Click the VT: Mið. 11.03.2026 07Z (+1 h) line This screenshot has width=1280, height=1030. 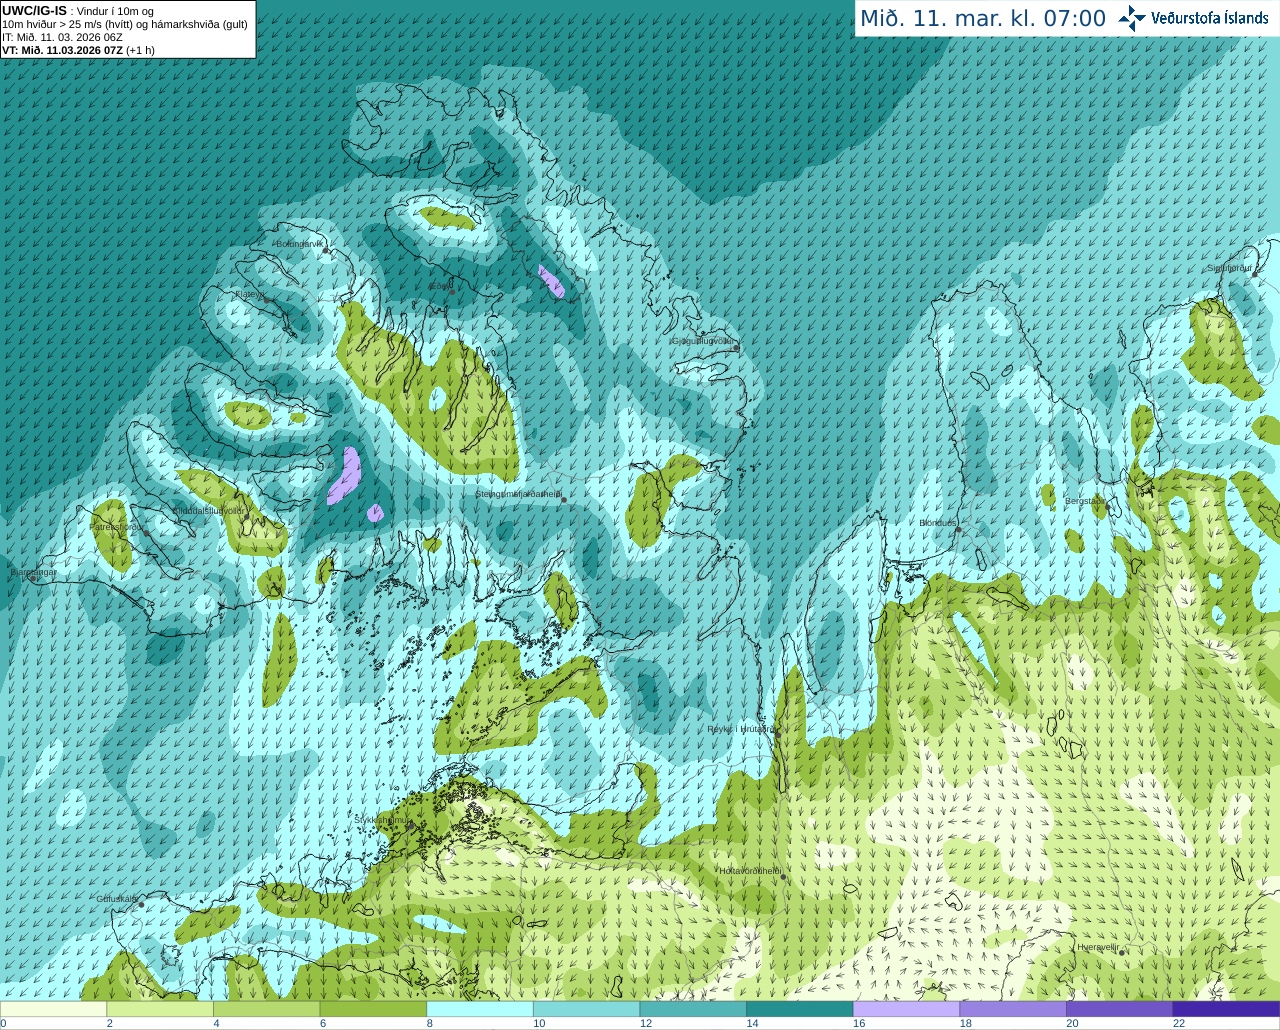[x=78, y=50]
